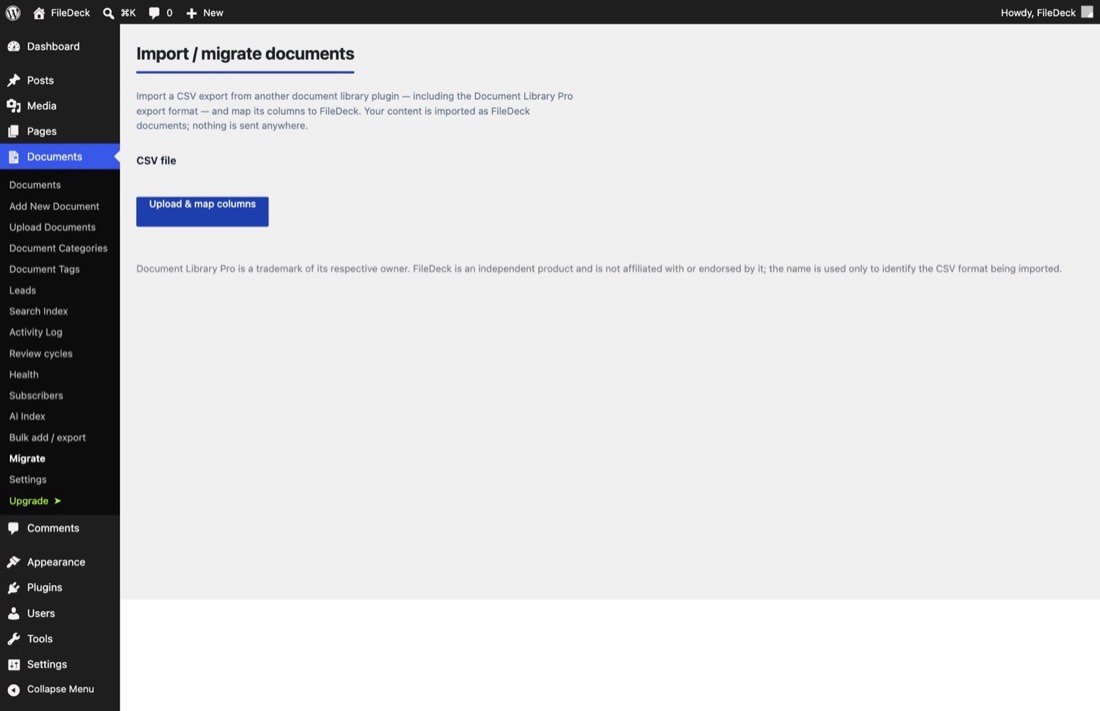The image size is (1100, 711).
Task: Select the highlighted Documents menu label
Action: pyautogui.click(x=54, y=157)
